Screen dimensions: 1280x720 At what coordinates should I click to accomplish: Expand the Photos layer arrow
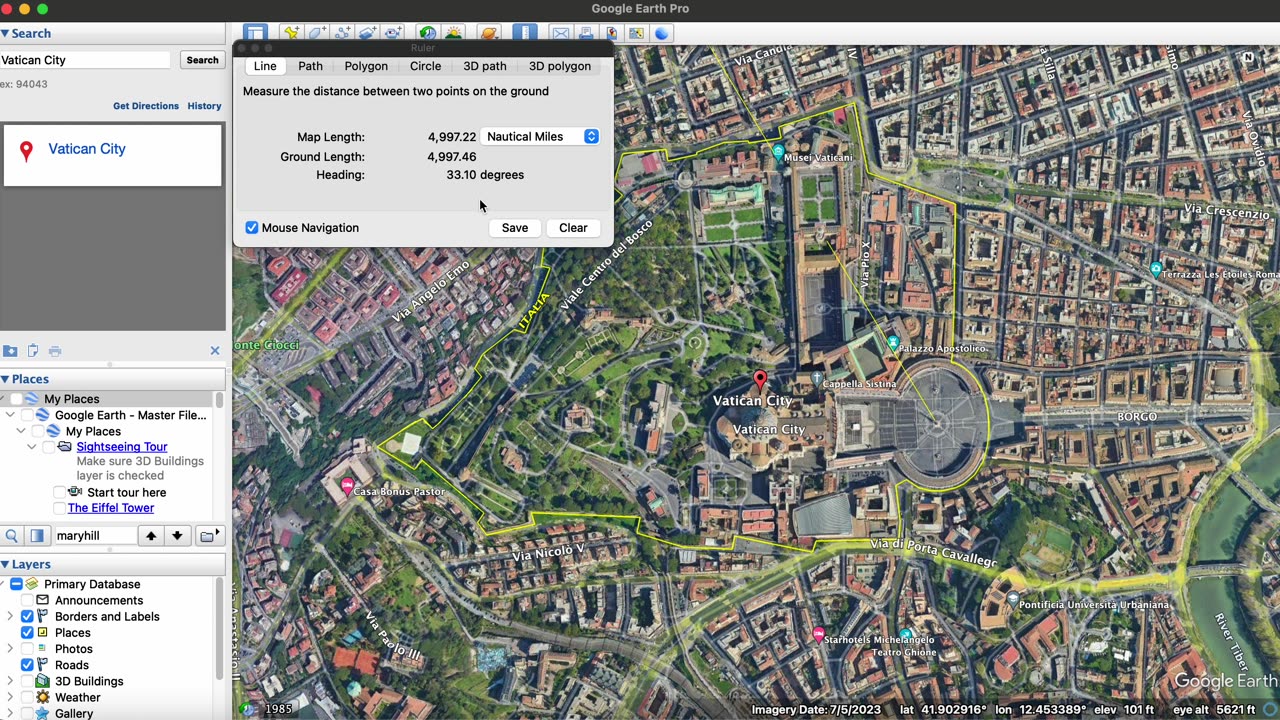[x=10, y=649]
